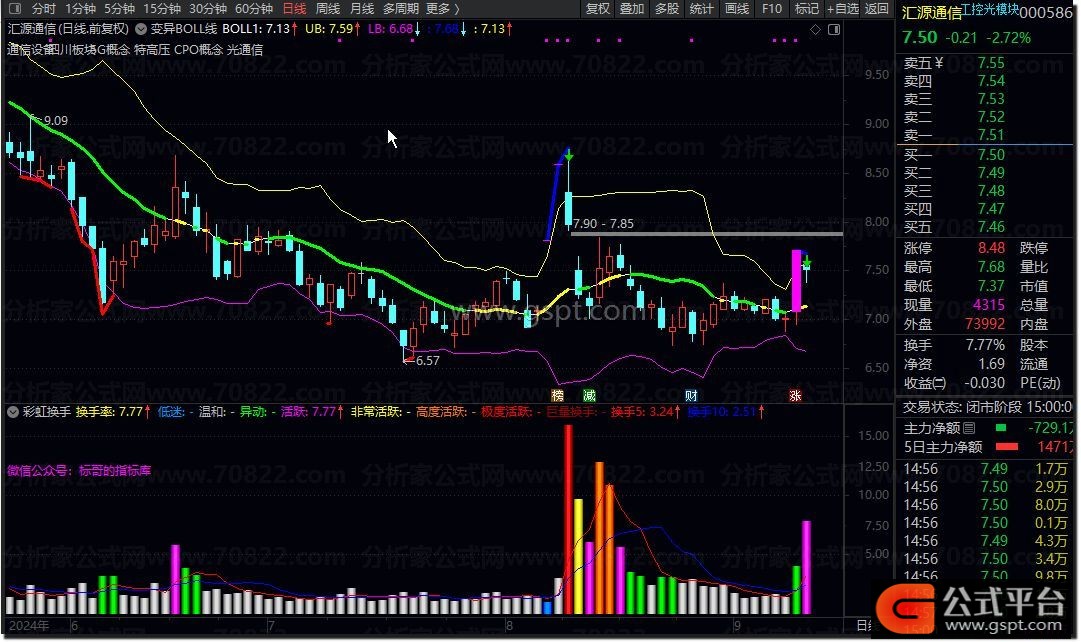The width and height of the screenshot is (1081, 642).
Task: Click the 财 event marker on chart
Action: click(691, 395)
